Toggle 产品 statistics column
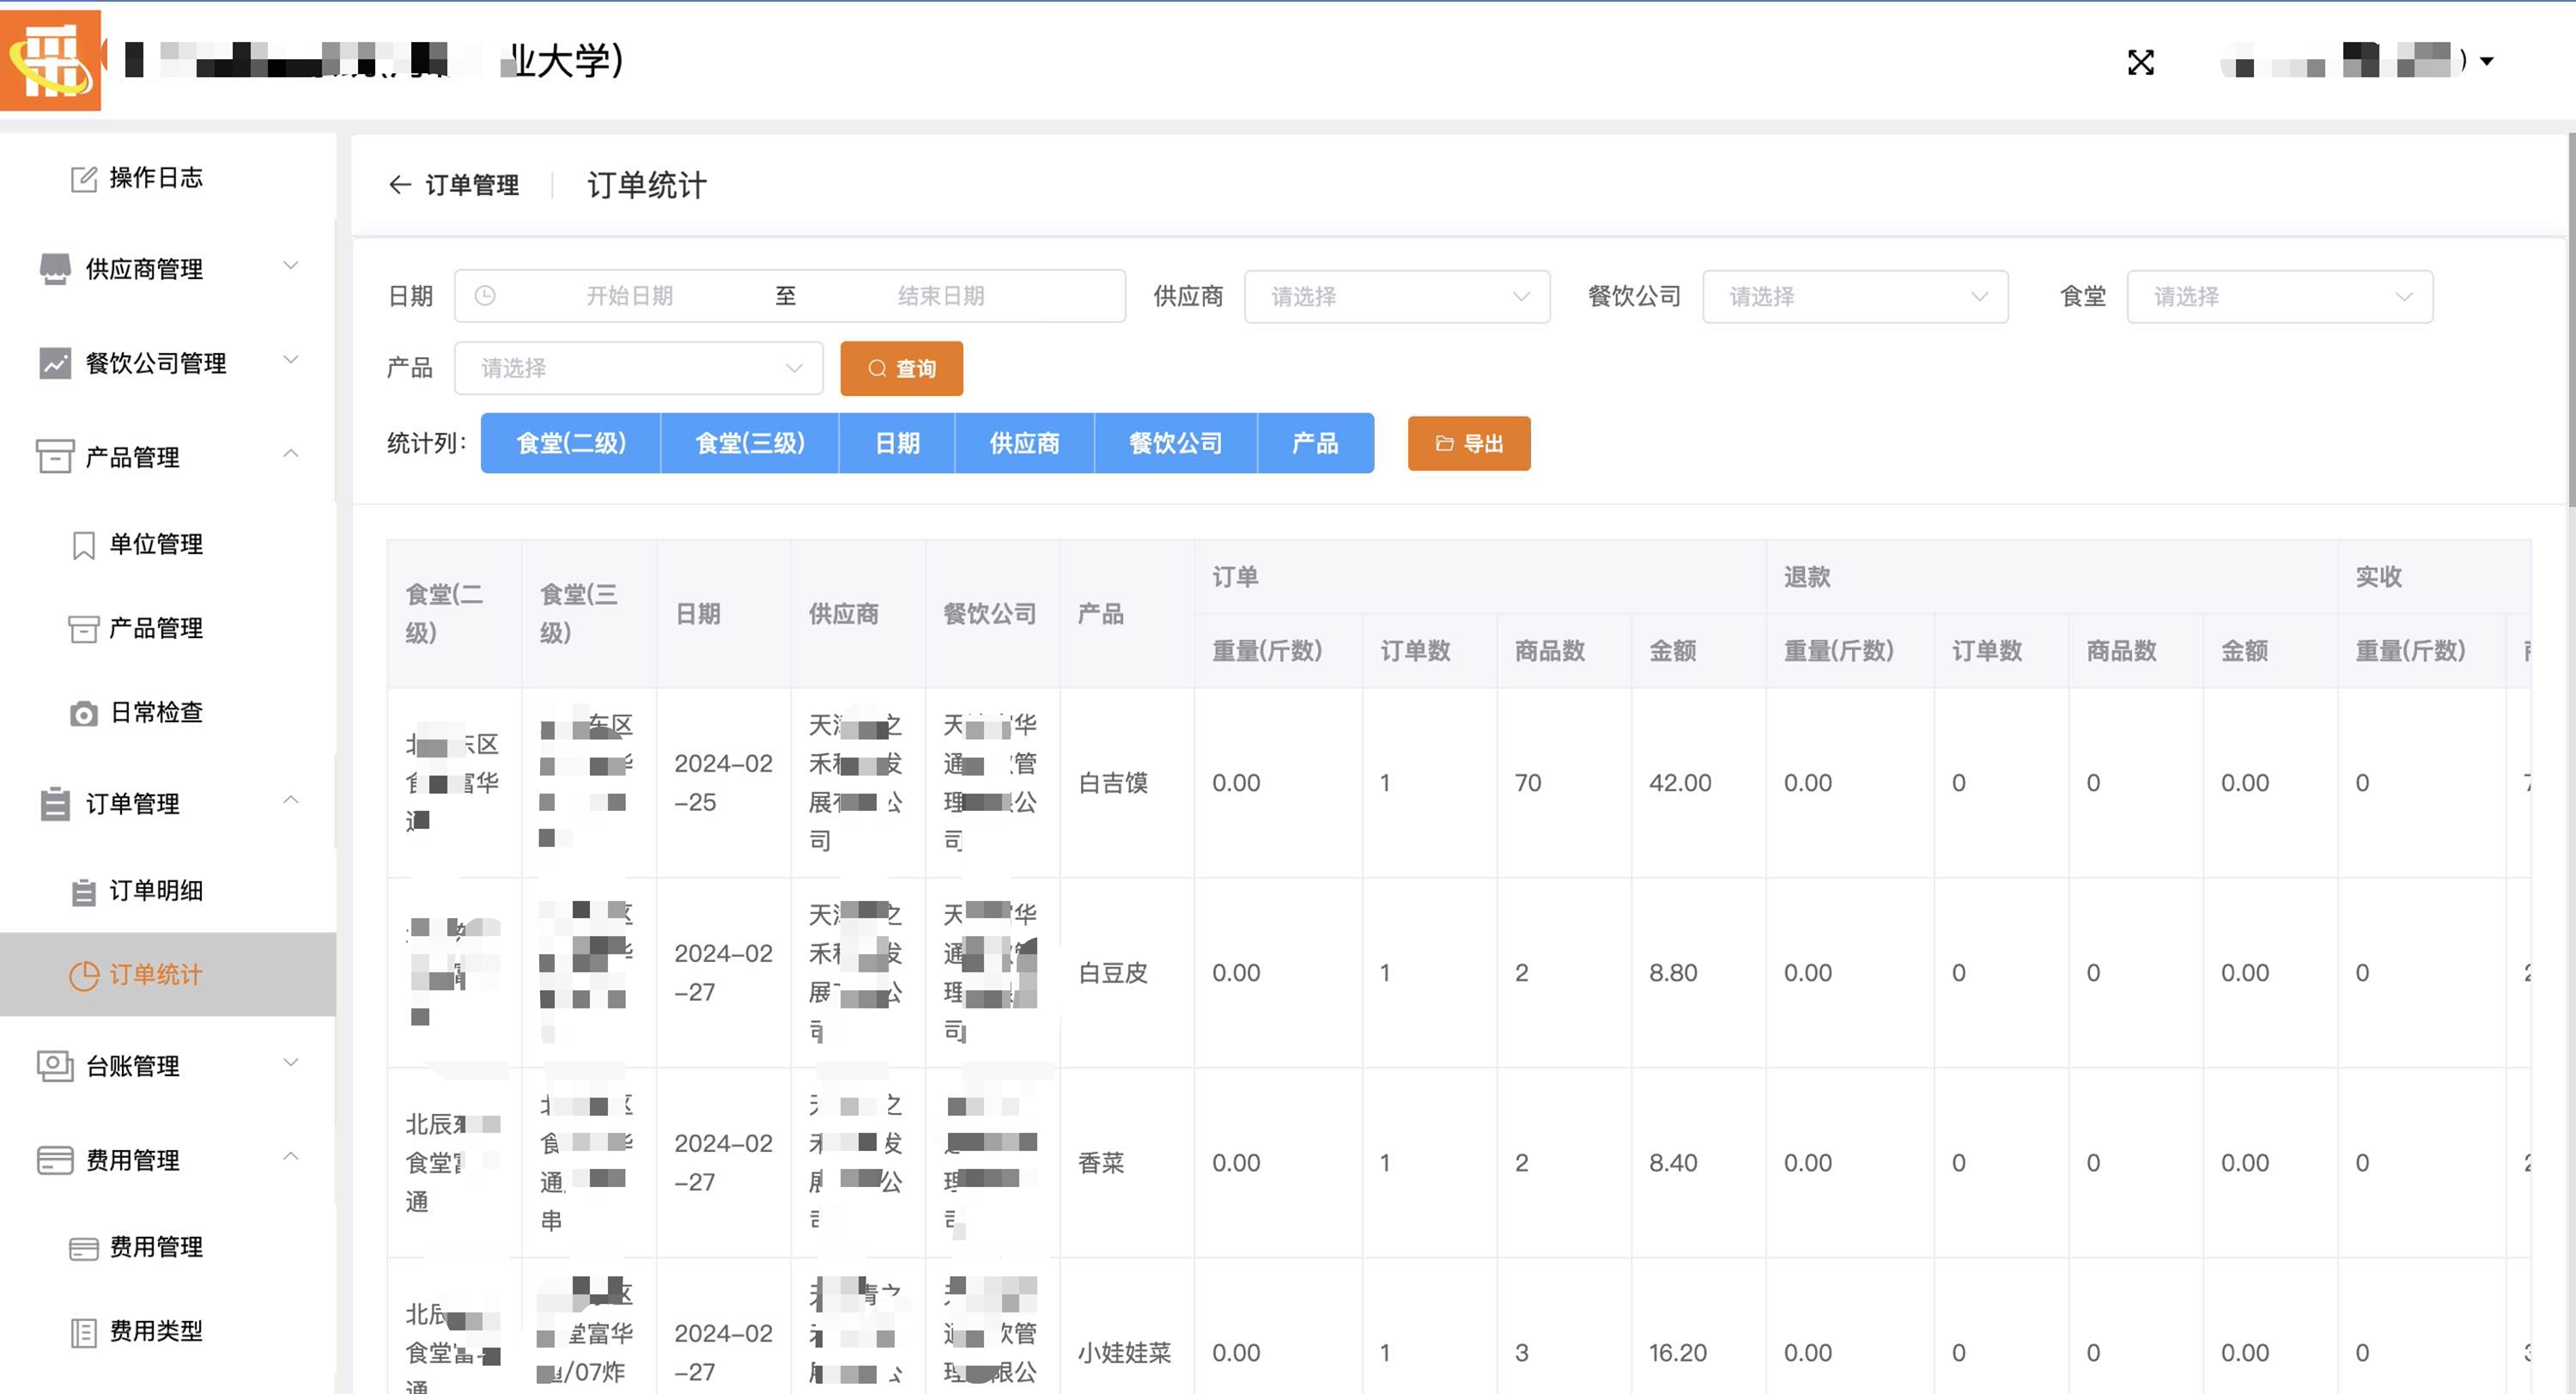The width and height of the screenshot is (2576, 1394). click(x=1315, y=443)
